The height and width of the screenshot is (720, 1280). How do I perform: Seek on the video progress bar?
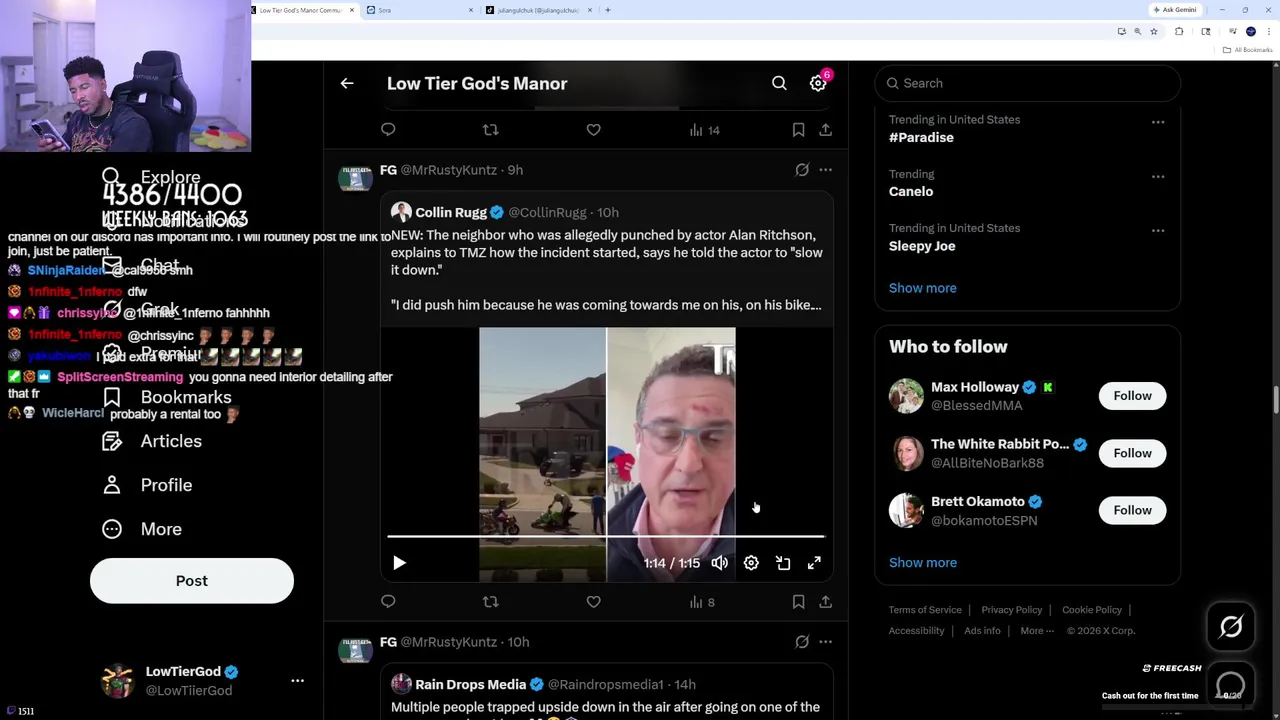[606, 537]
